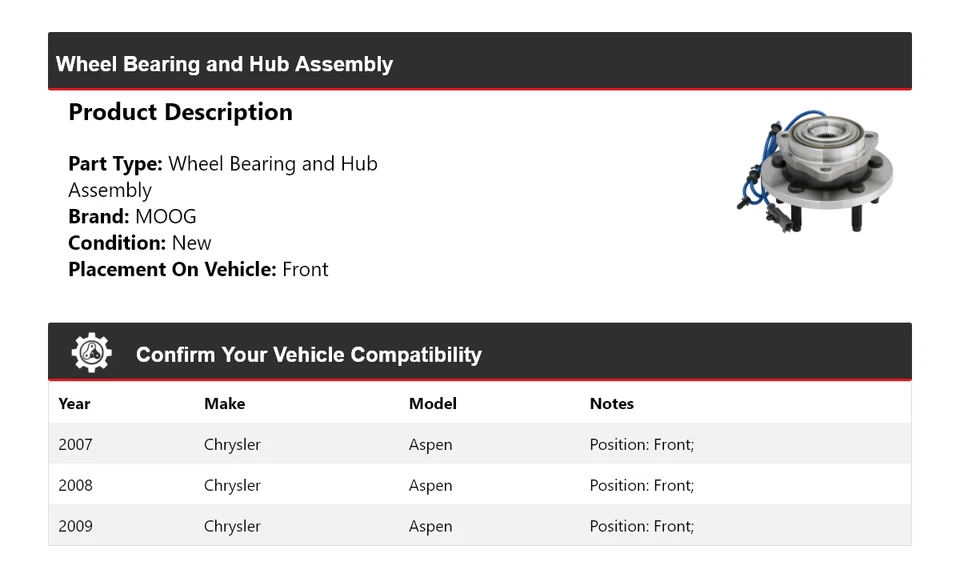Click the MOOG brand text
This screenshot has width=960, height=578.
[166, 216]
